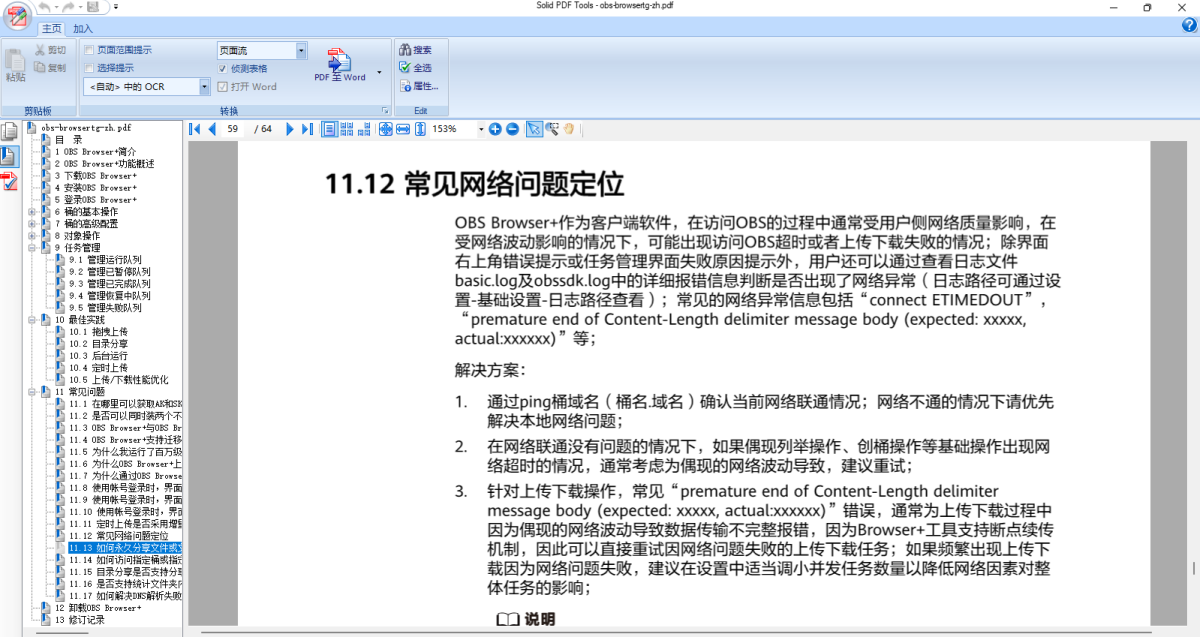Enable the 选择提示 checkbox
The width and height of the screenshot is (1200, 637).
pos(89,68)
